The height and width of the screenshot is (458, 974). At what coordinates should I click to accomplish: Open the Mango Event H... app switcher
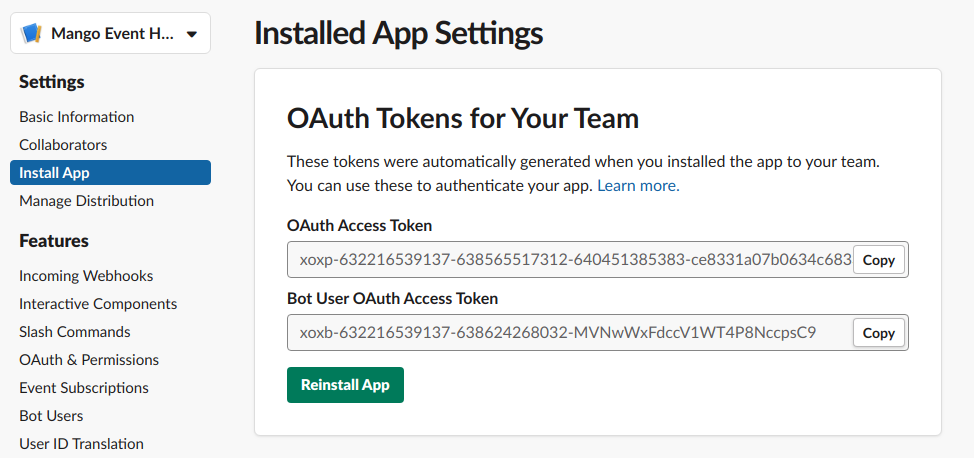pyautogui.click(x=110, y=34)
